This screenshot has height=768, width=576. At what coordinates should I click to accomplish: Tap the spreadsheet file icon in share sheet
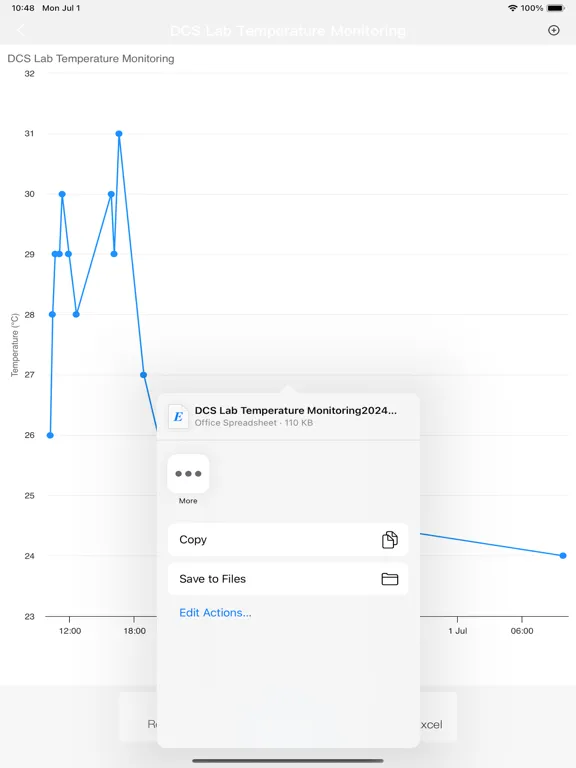tap(178, 416)
